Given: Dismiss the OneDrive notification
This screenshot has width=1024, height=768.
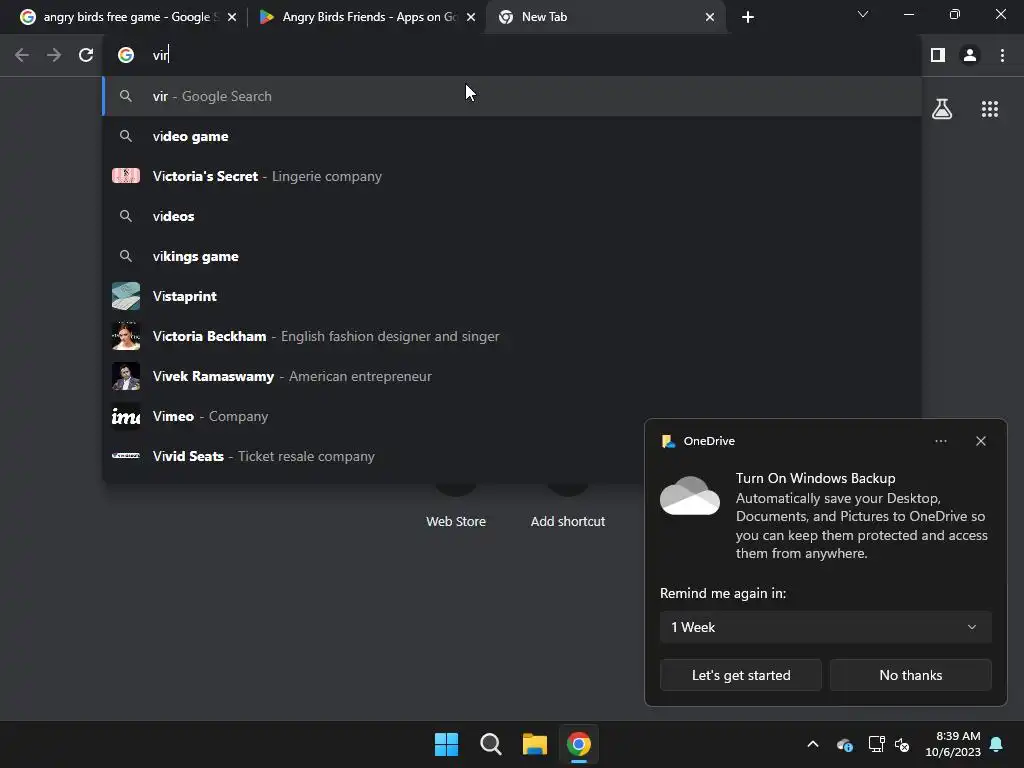Looking at the screenshot, I should point(980,441).
